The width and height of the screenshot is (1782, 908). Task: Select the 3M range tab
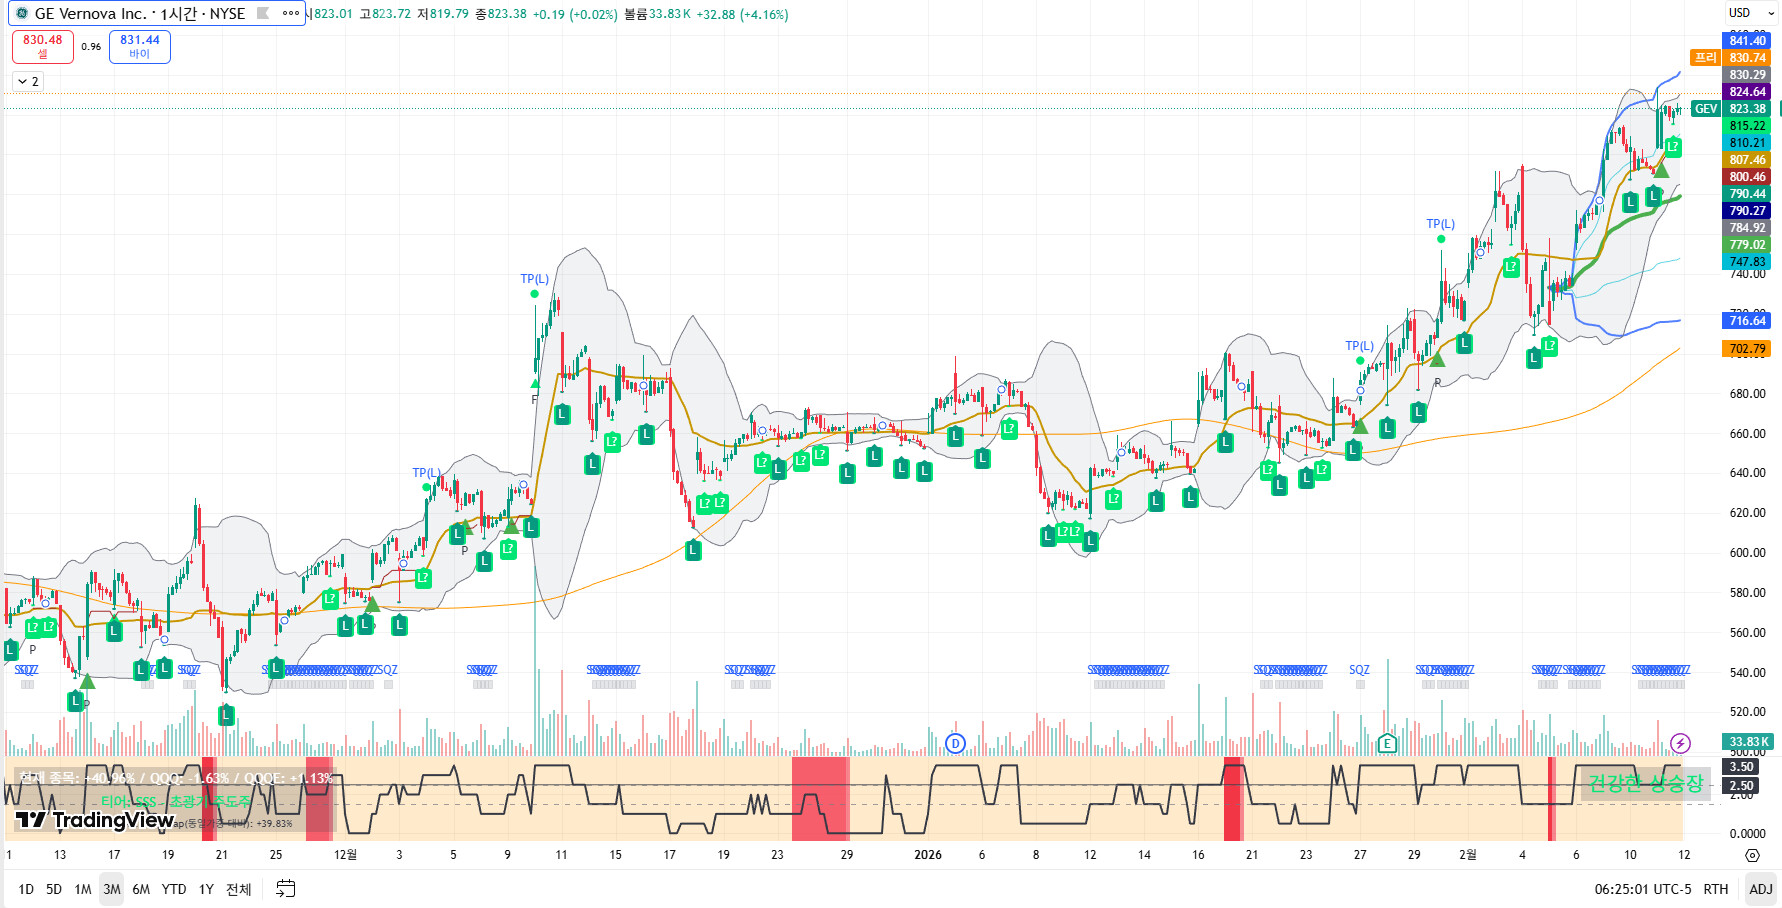[x=112, y=889]
